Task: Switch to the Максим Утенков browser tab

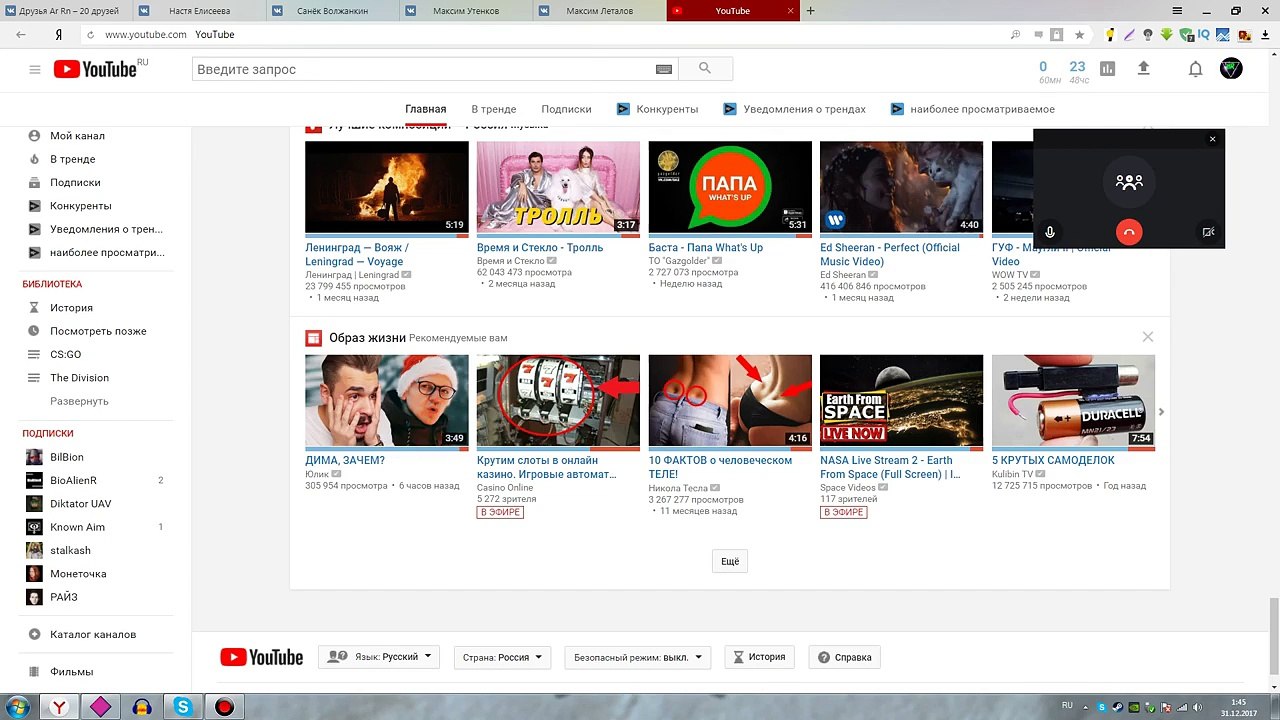Action: pos(466,11)
